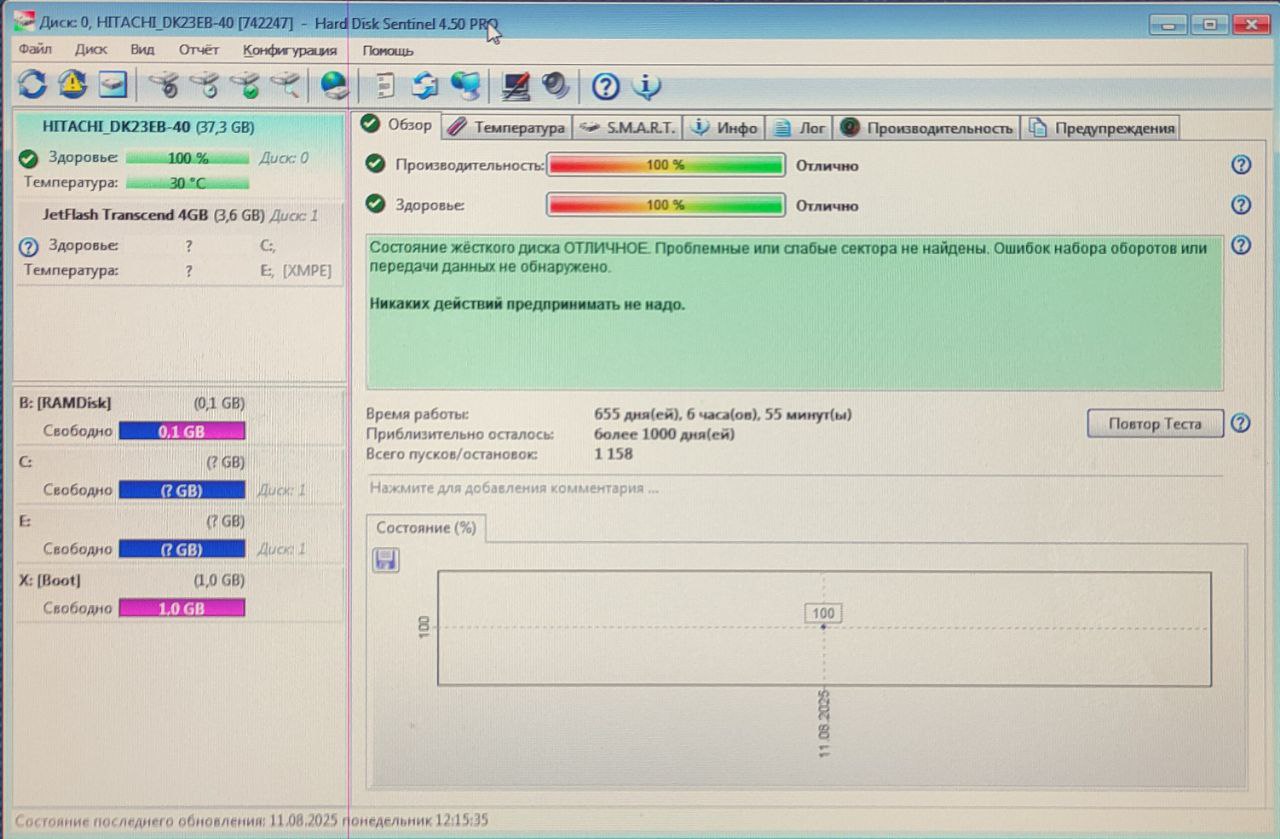Open the Предупреждения tab
Image resolution: width=1280 pixels, height=839 pixels.
[1101, 127]
